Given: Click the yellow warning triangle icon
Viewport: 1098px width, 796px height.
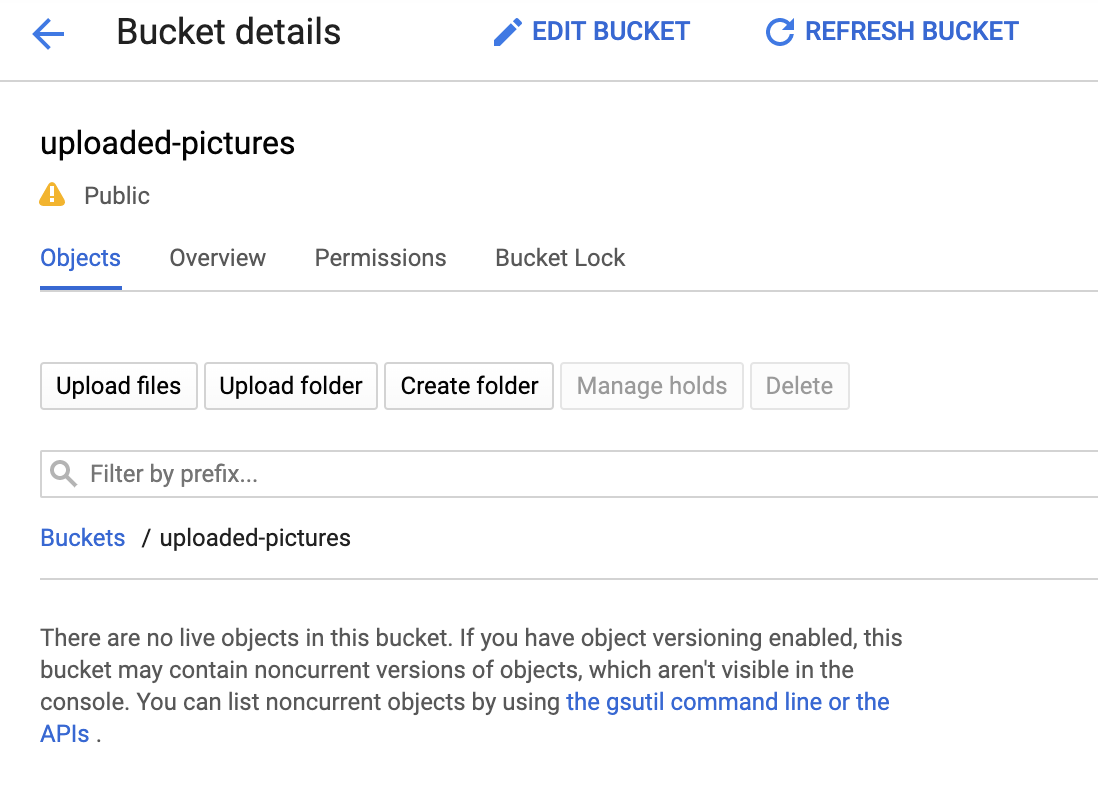Looking at the screenshot, I should [52, 195].
